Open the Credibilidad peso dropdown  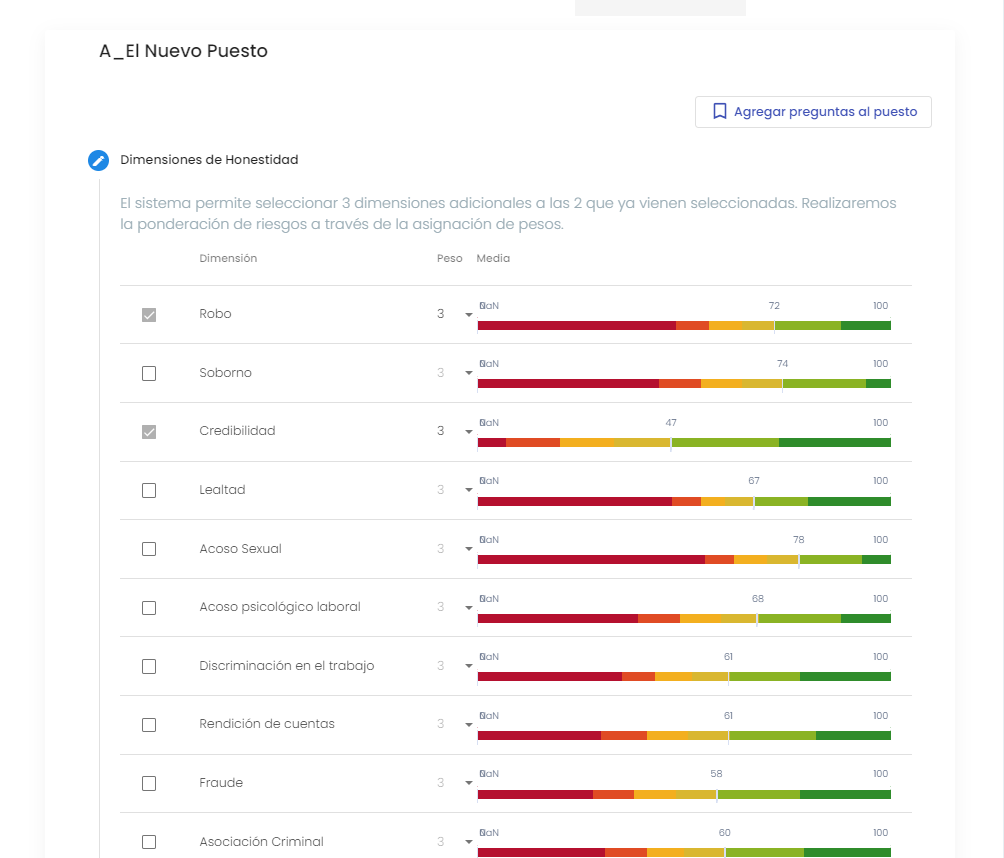click(468, 432)
